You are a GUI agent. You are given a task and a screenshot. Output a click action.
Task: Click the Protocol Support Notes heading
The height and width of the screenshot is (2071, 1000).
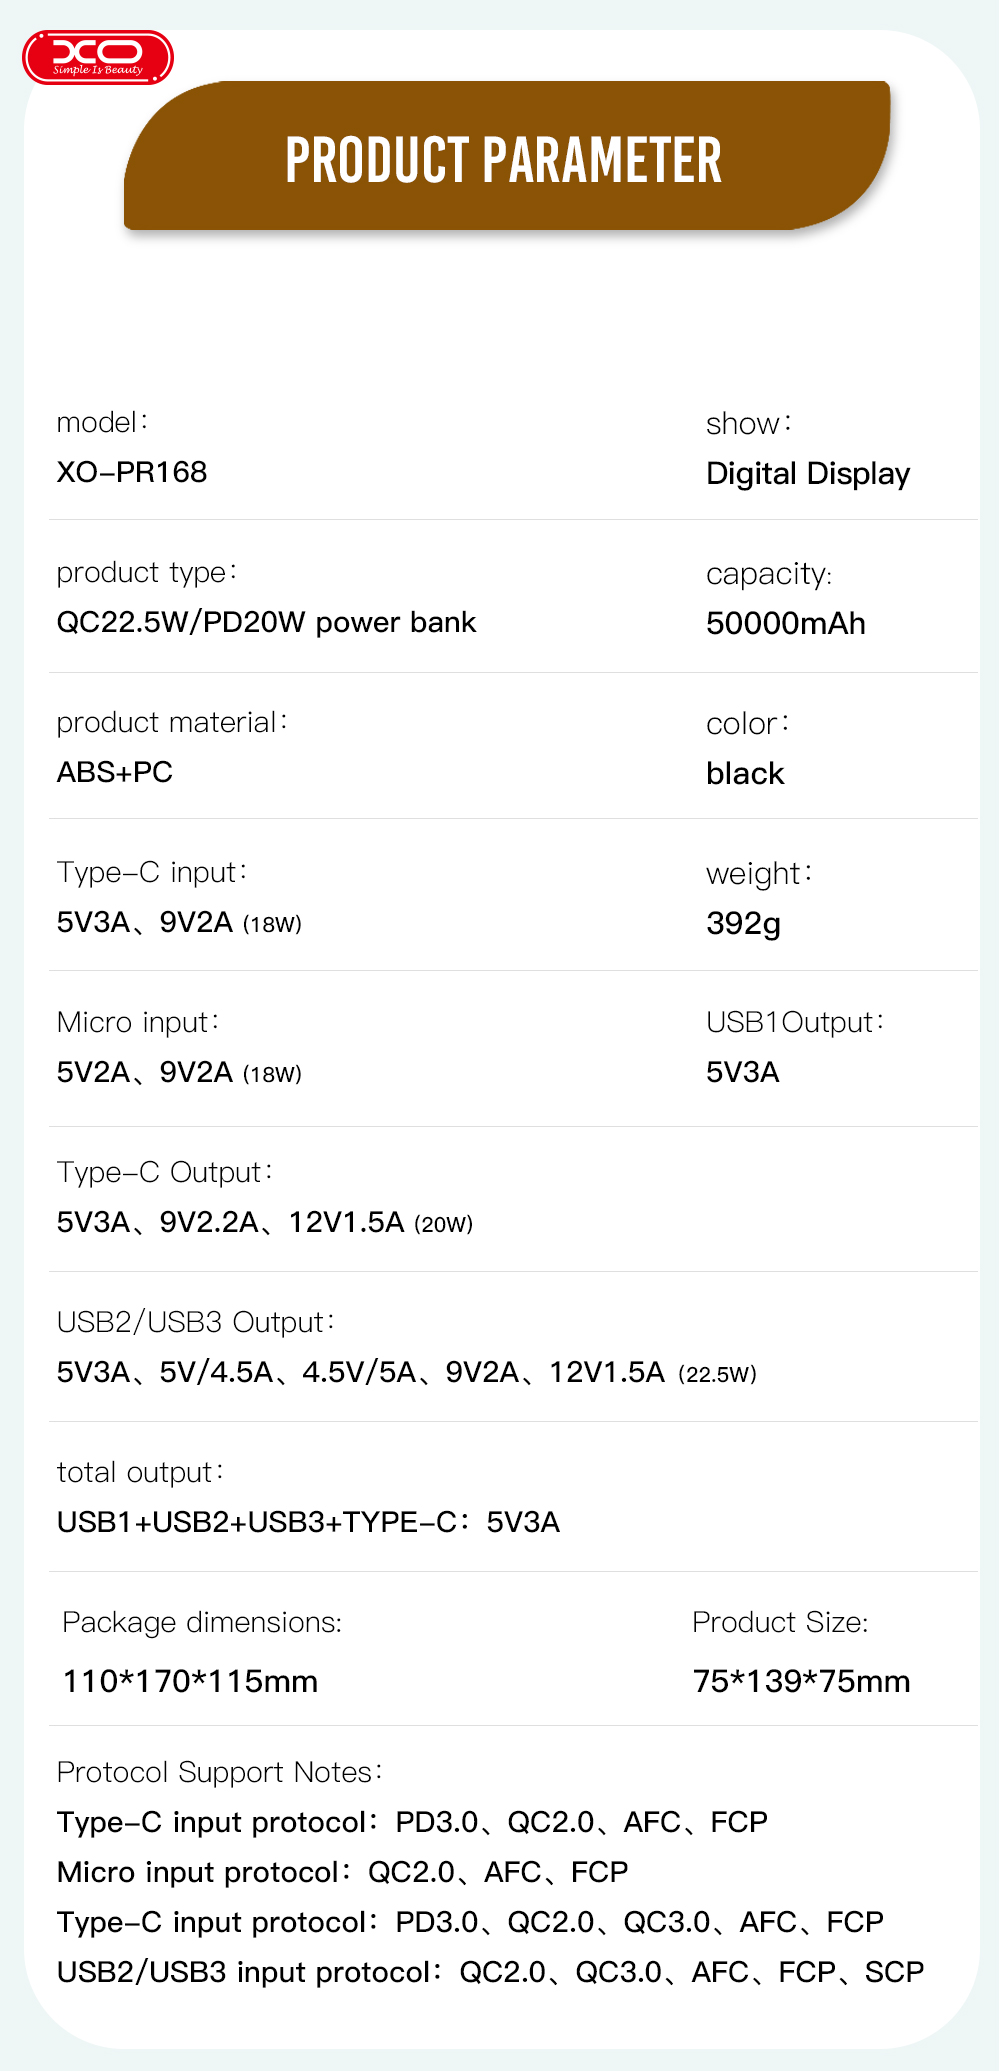220,1772
